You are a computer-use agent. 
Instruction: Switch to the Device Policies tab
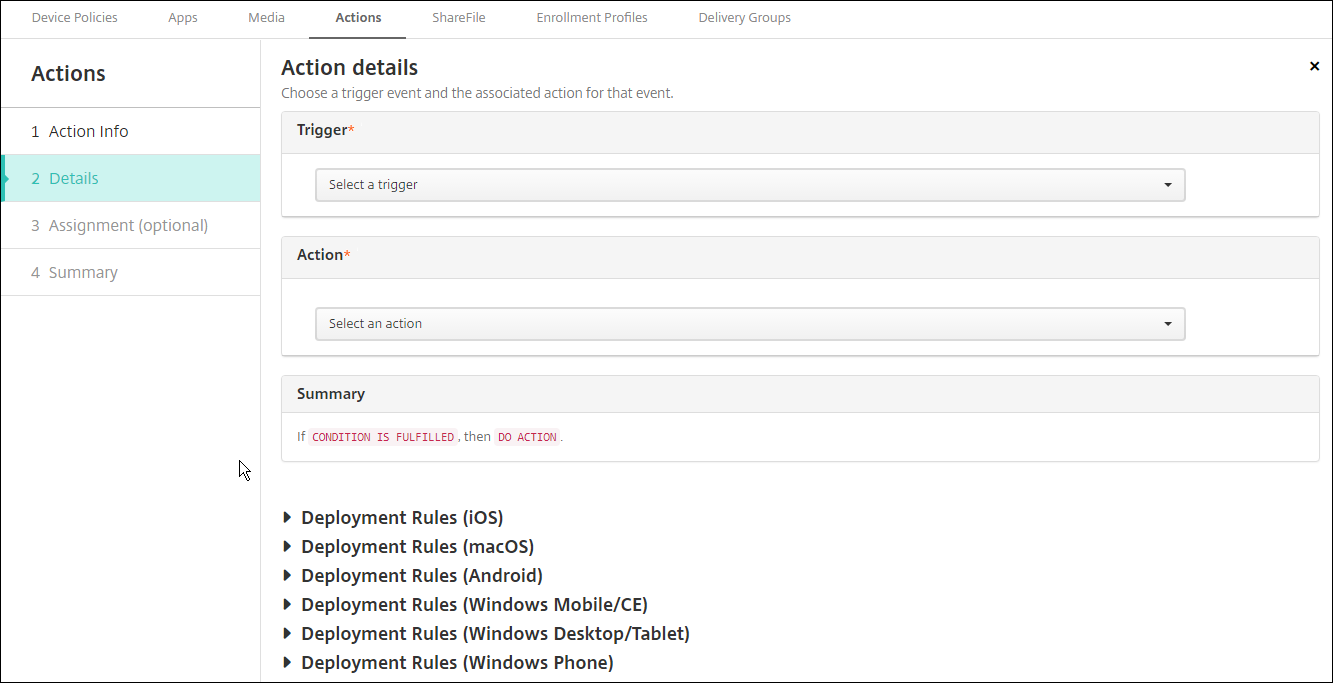pyautogui.click(x=74, y=18)
